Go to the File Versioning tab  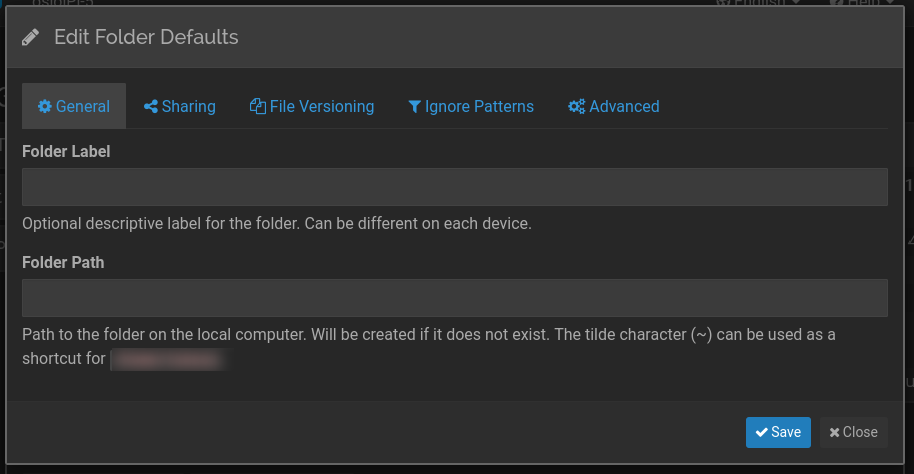coord(312,107)
